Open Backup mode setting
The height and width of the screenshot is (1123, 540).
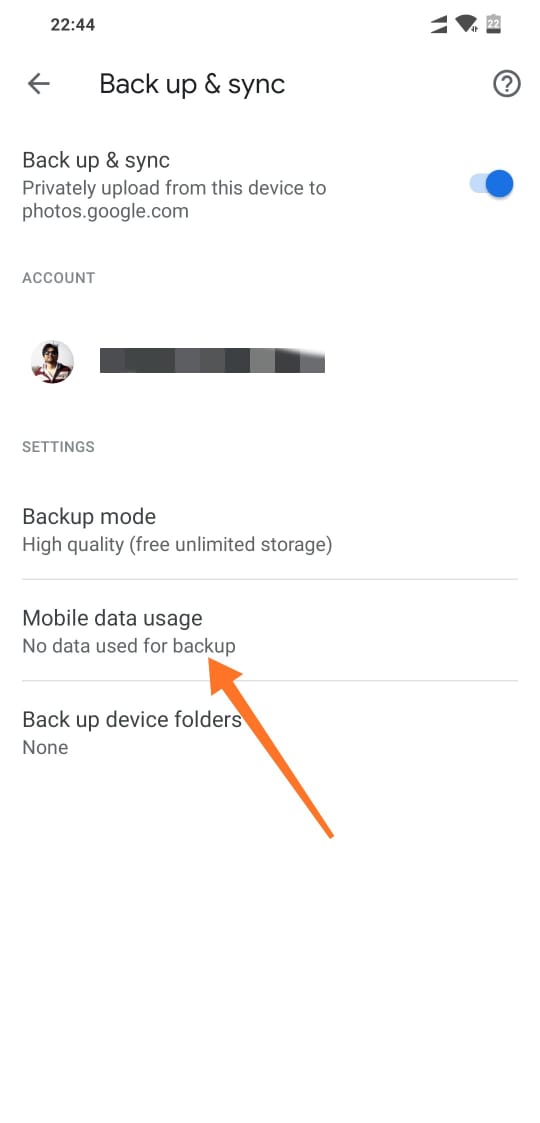click(269, 530)
